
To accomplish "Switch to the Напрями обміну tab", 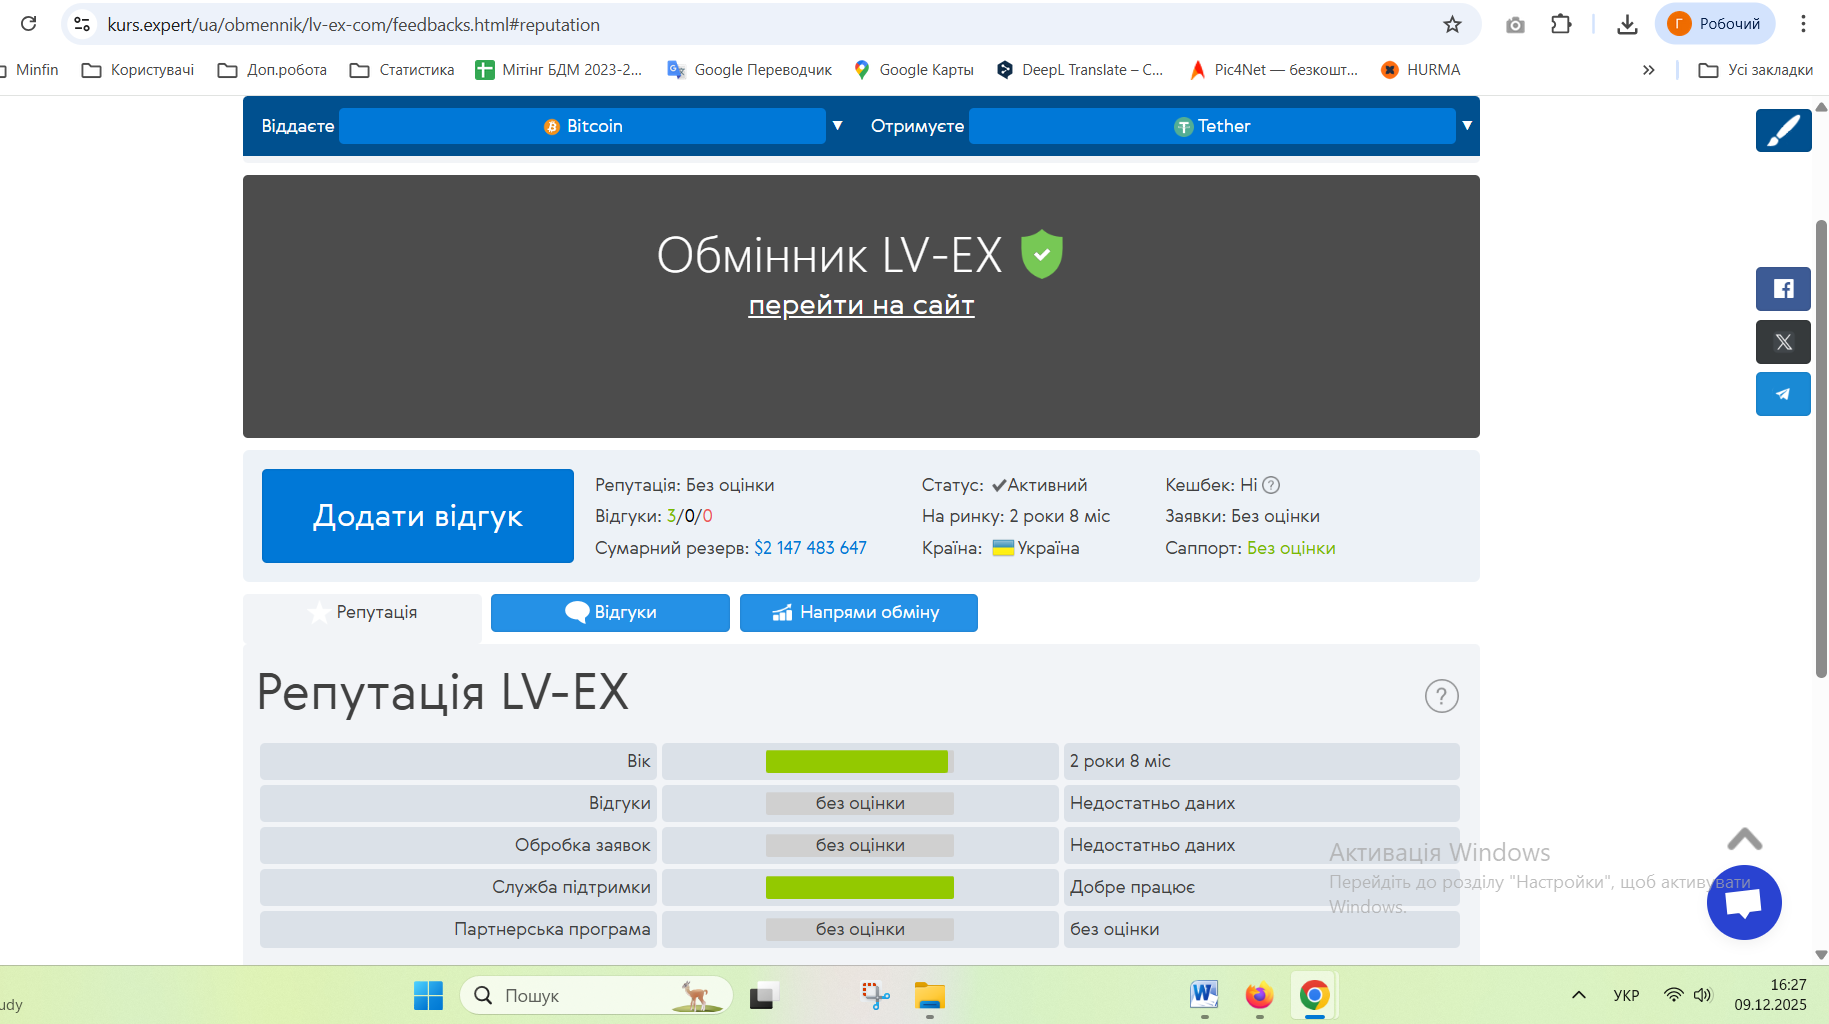I will (858, 612).
